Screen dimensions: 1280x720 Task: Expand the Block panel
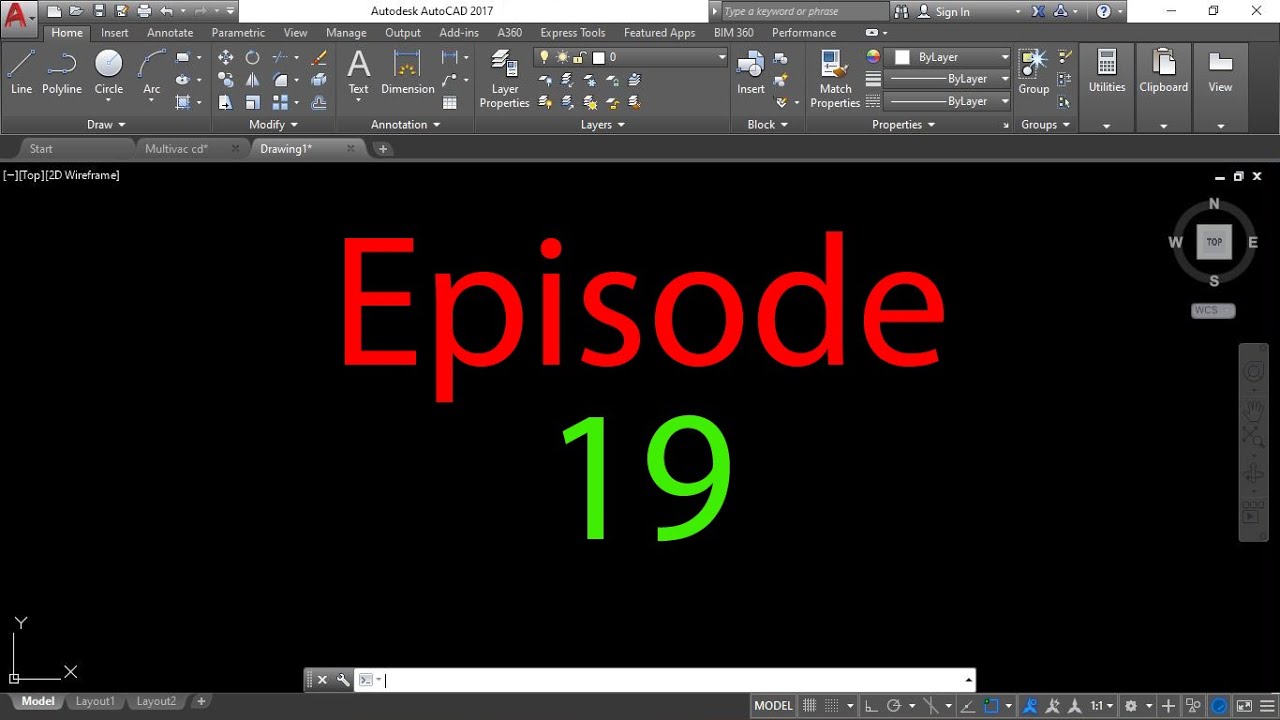point(767,125)
